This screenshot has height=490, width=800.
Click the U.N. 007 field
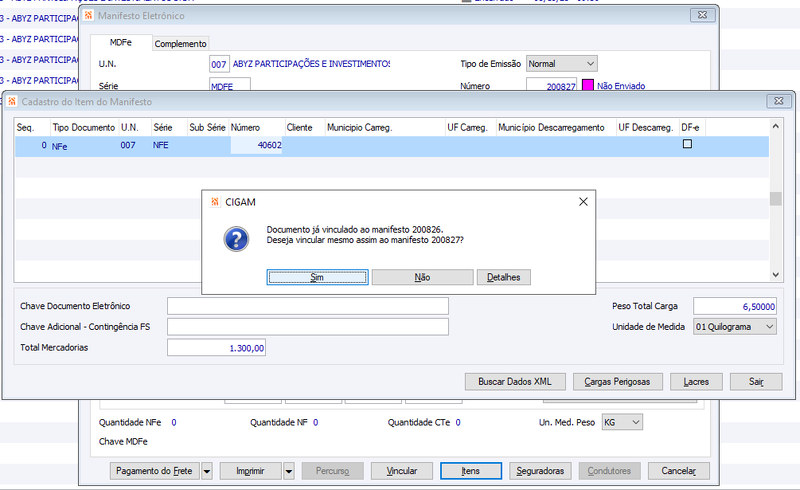click(219, 64)
